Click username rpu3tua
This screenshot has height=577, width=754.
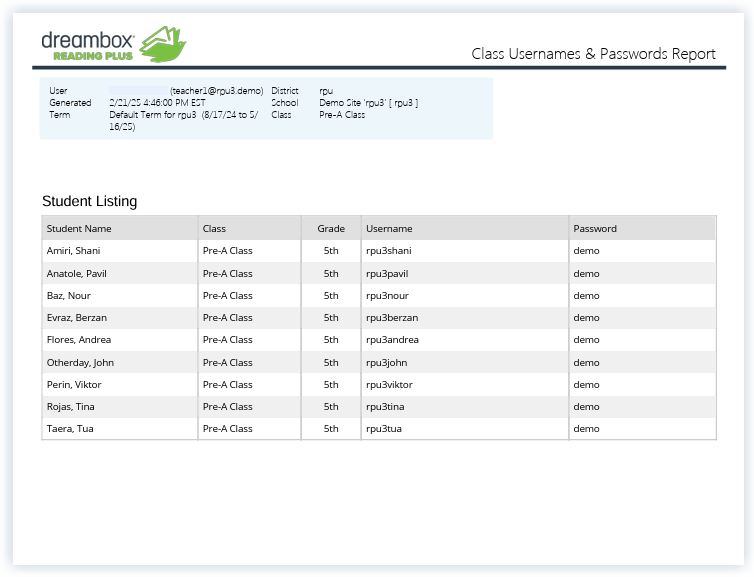(x=384, y=429)
